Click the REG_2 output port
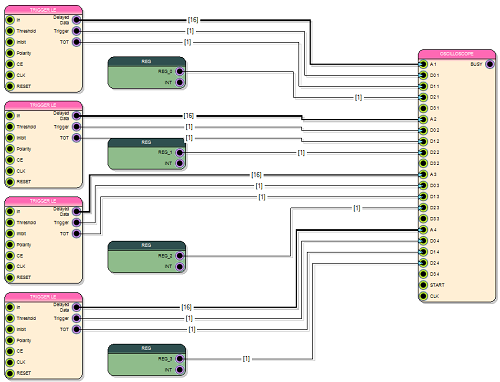 point(180,256)
